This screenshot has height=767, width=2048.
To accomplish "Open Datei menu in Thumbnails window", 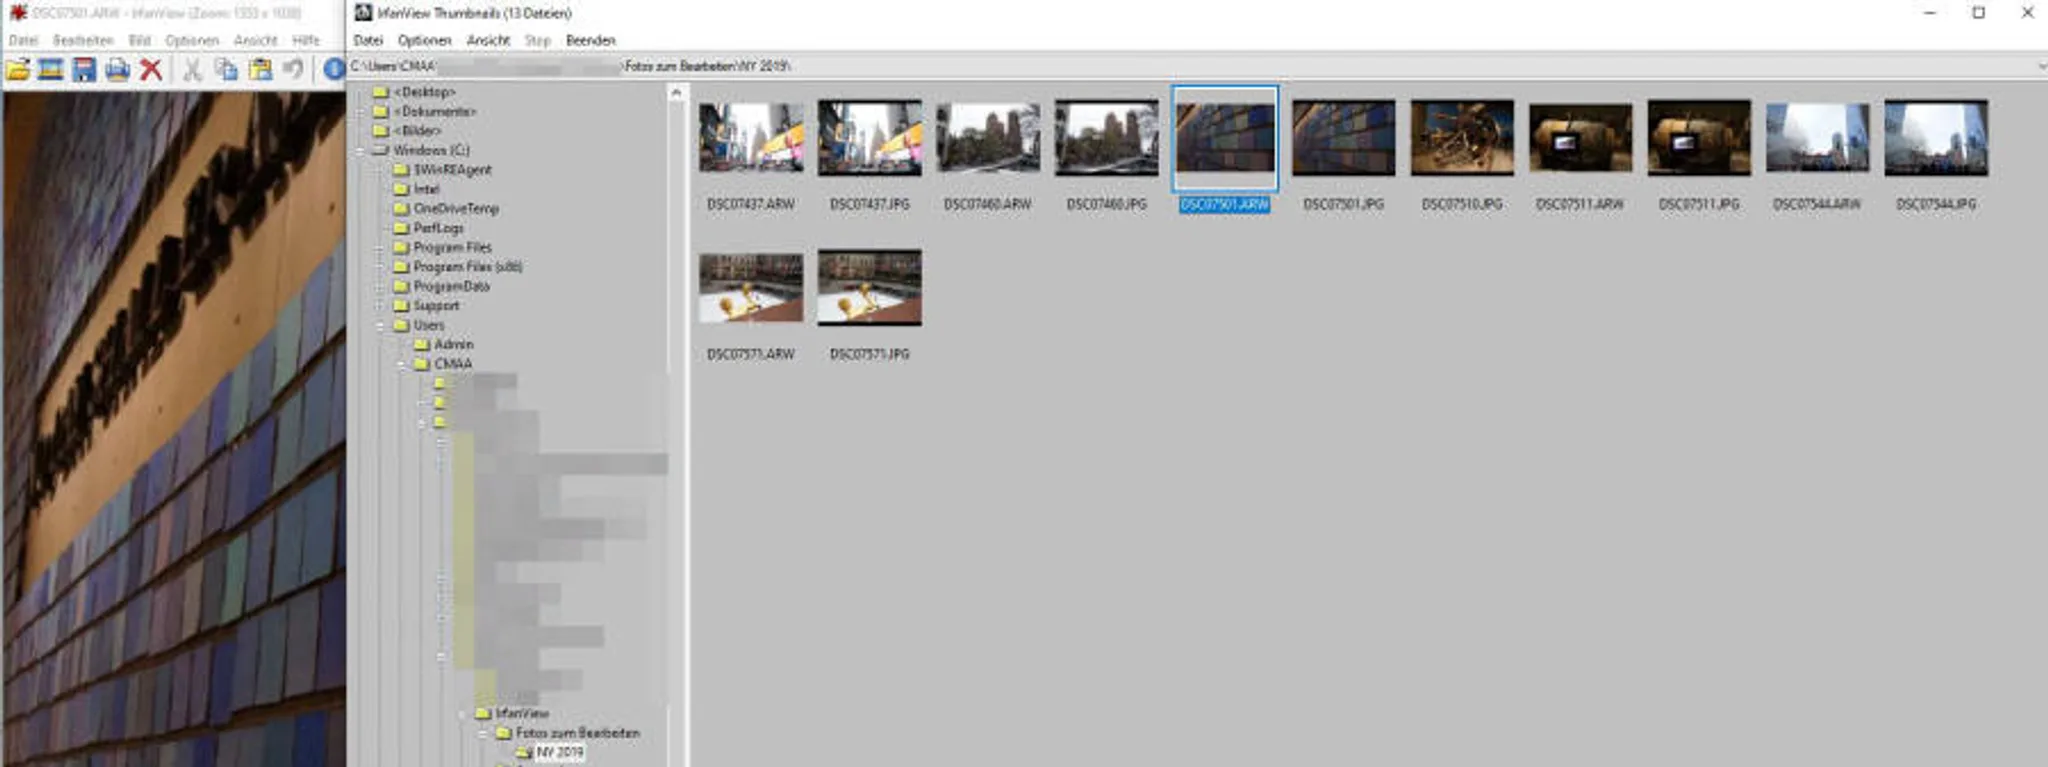I will click(368, 41).
